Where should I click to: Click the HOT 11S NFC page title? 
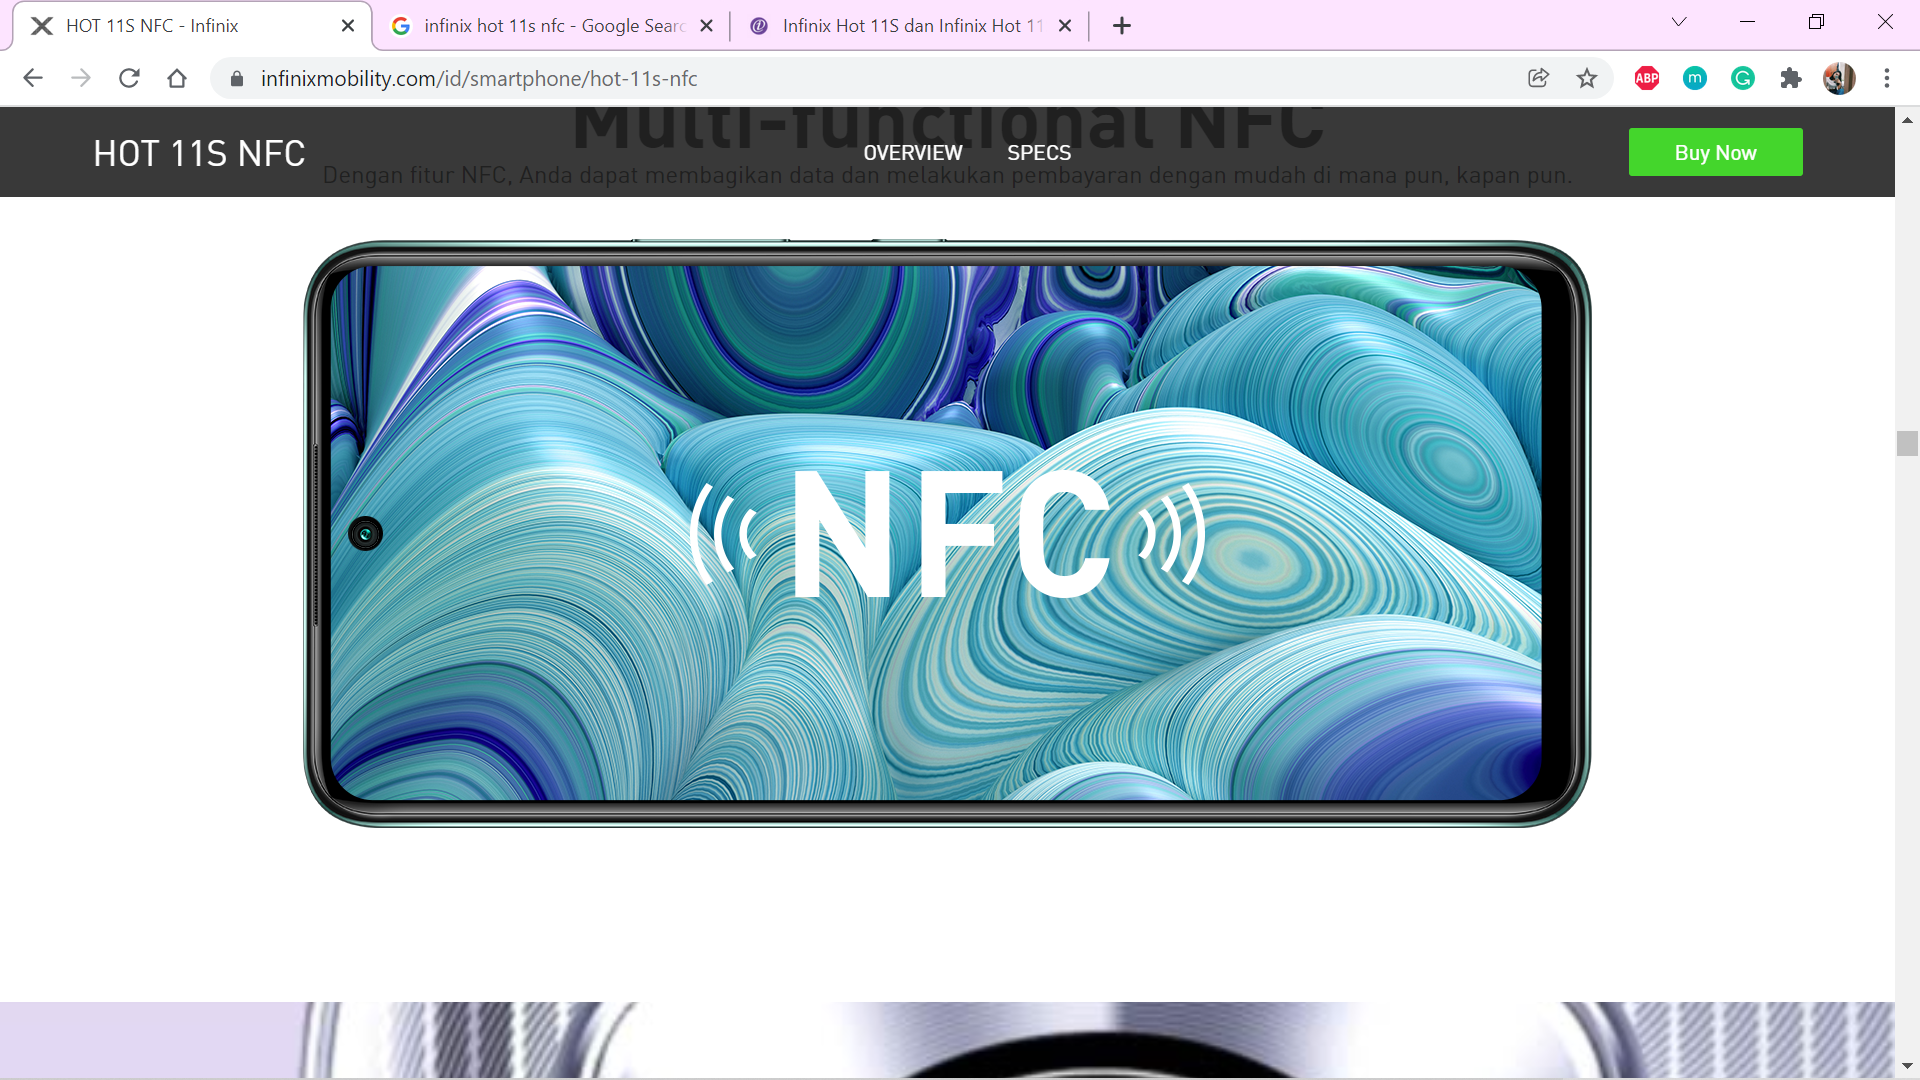[199, 153]
